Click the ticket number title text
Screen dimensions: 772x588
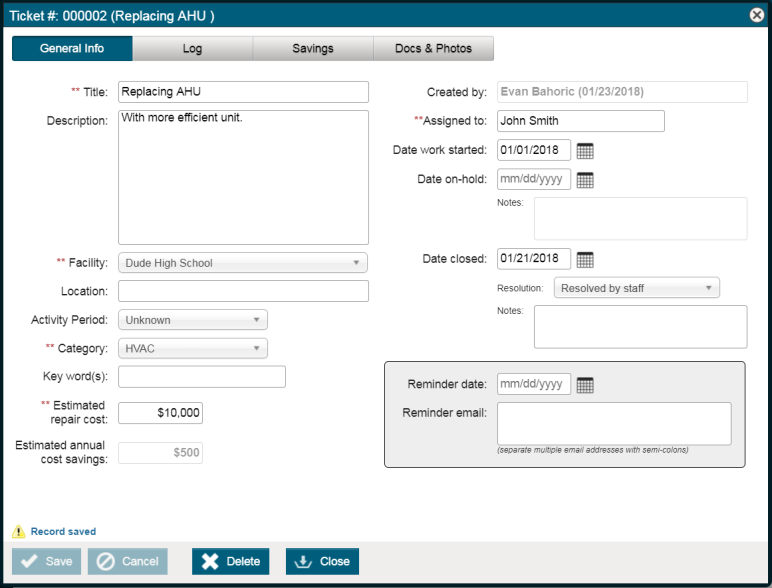(x=112, y=16)
